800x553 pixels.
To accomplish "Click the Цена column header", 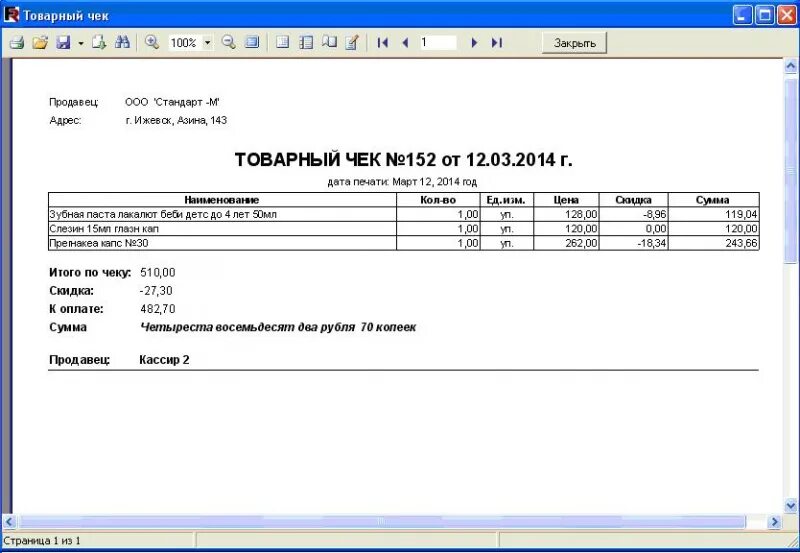I will pos(566,200).
